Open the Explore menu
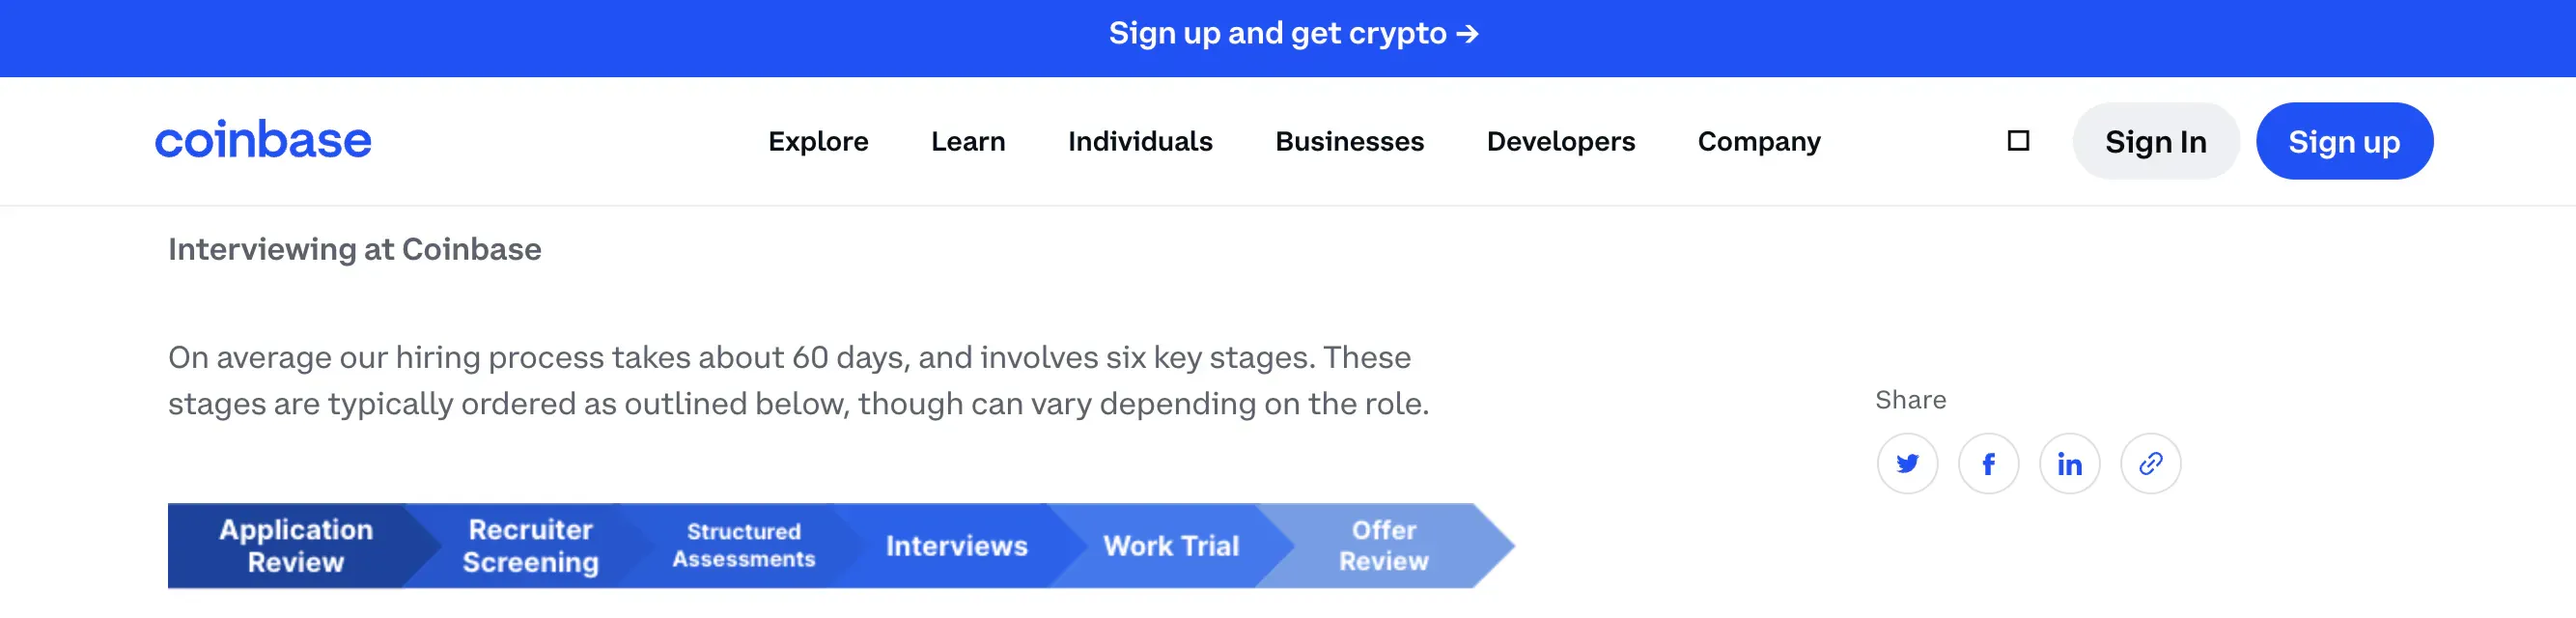 pos(818,141)
